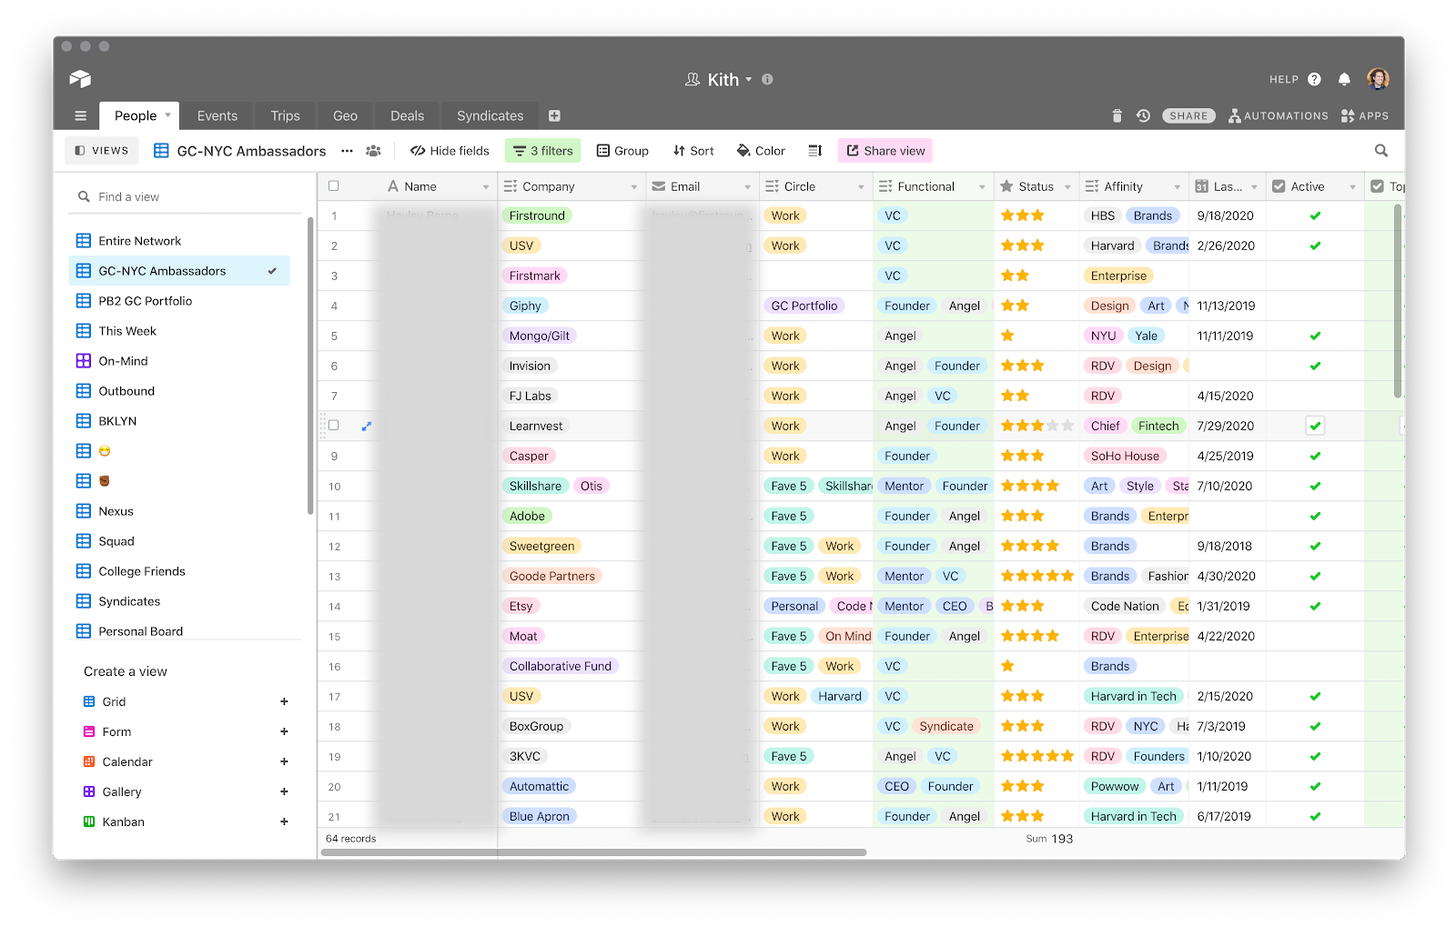The image size is (1456, 928).
Task: Open the base info circle icon
Action: point(767,79)
